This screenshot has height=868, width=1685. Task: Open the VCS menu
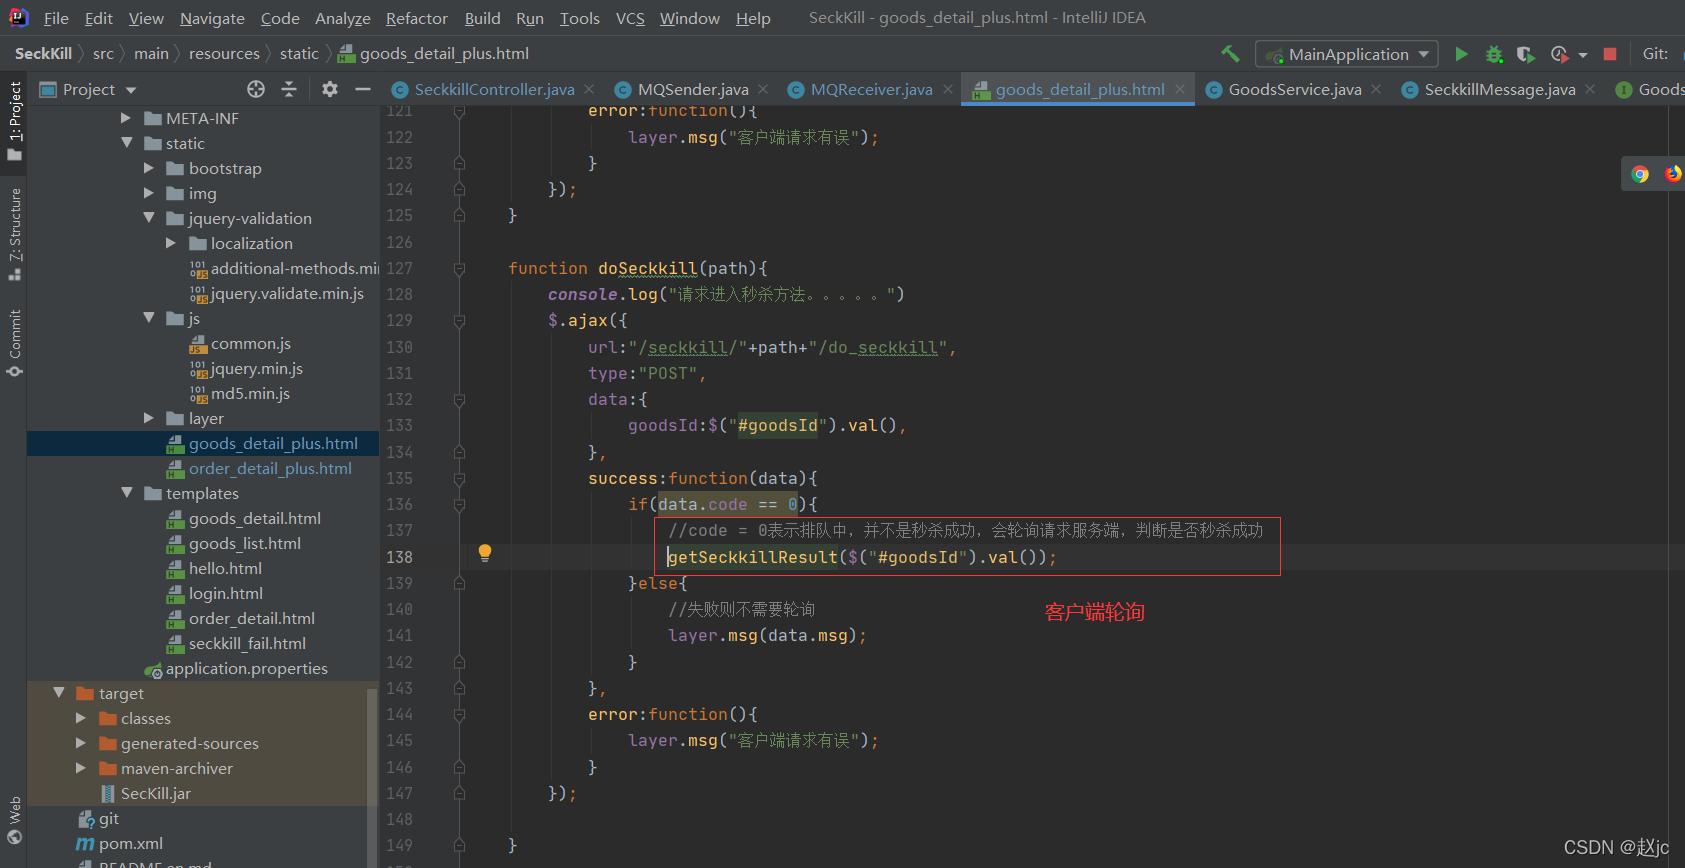(x=630, y=18)
